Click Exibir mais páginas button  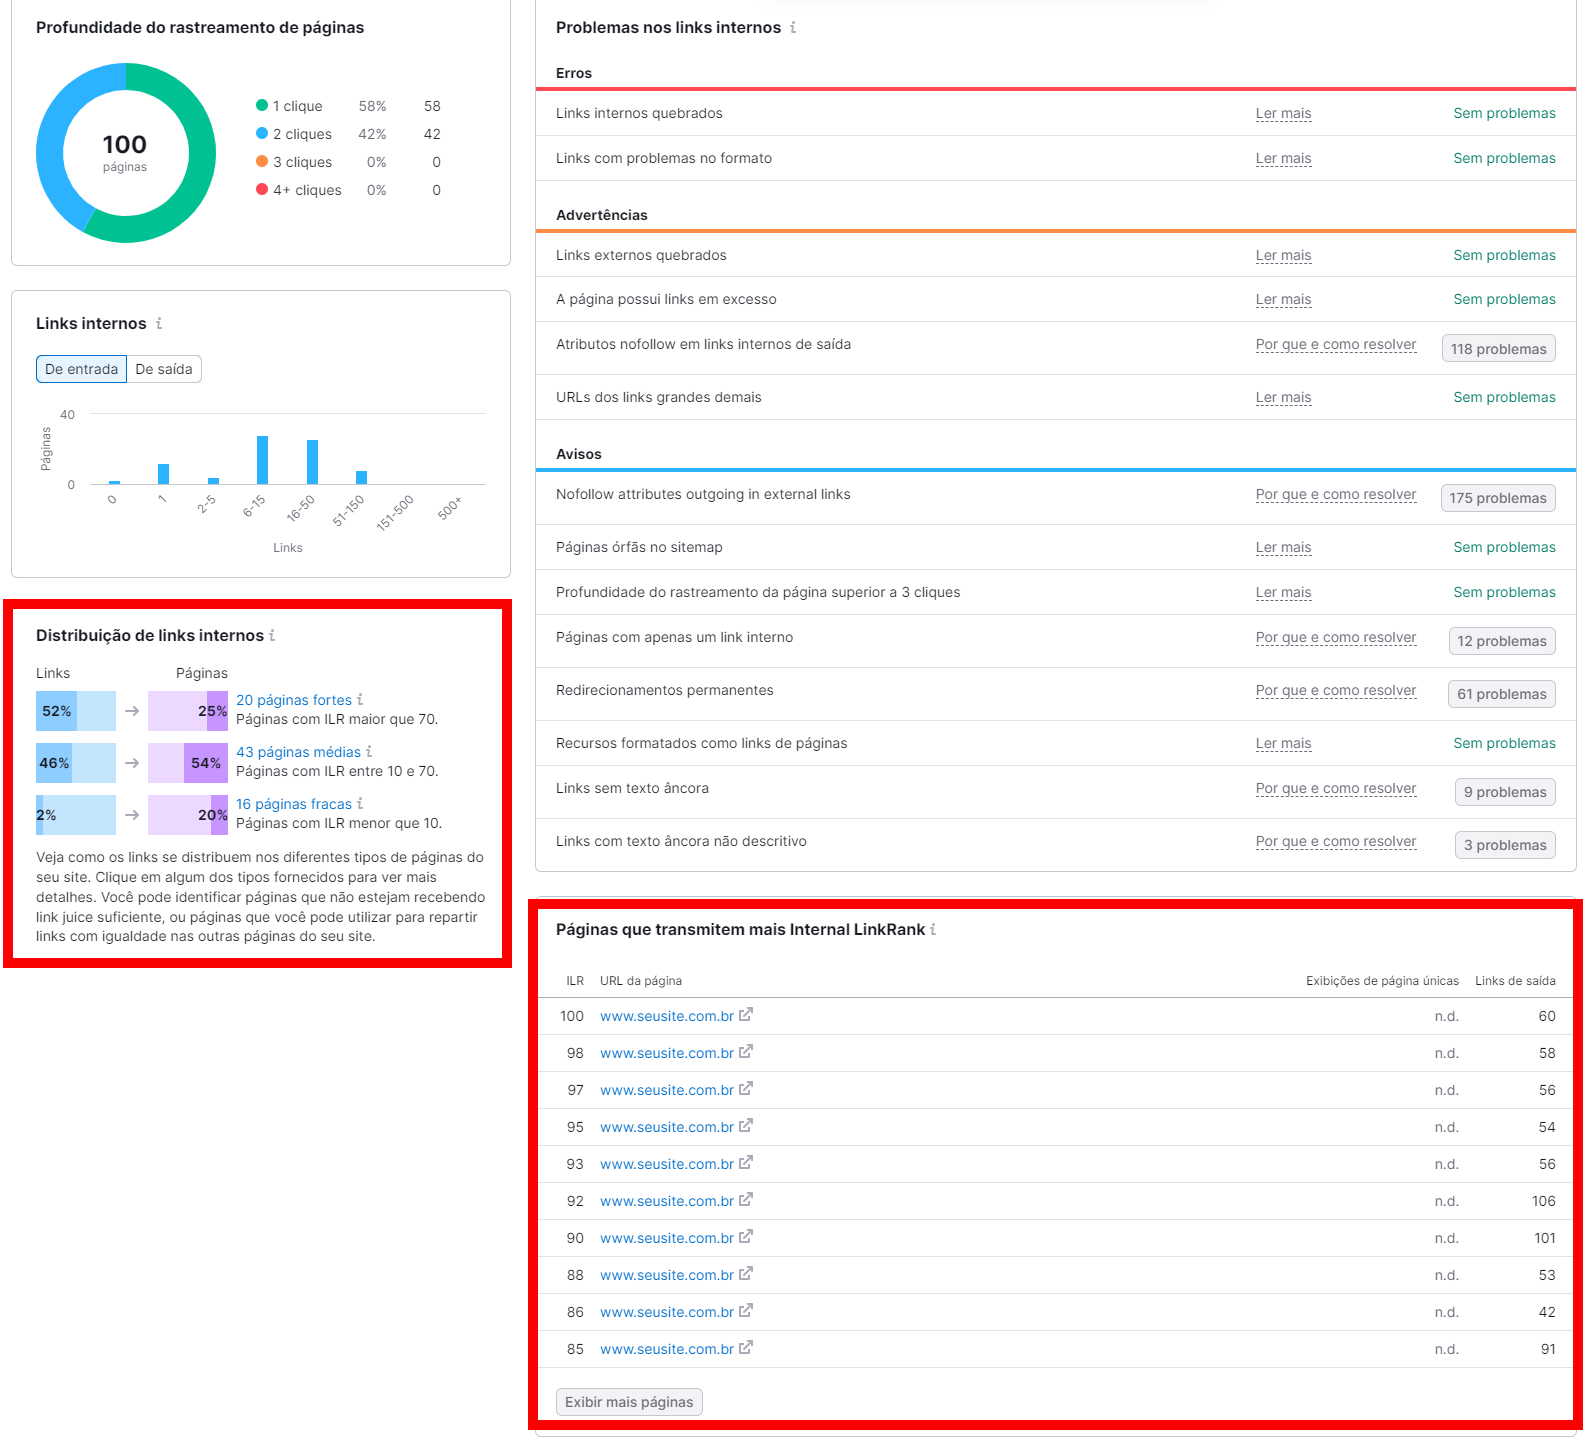click(629, 1402)
